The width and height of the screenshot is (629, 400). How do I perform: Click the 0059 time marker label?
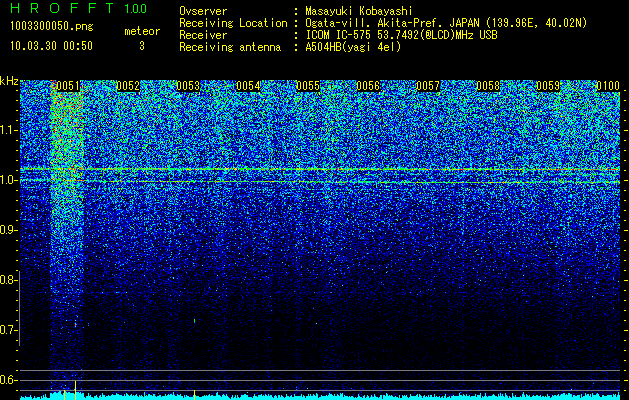pos(548,86)
